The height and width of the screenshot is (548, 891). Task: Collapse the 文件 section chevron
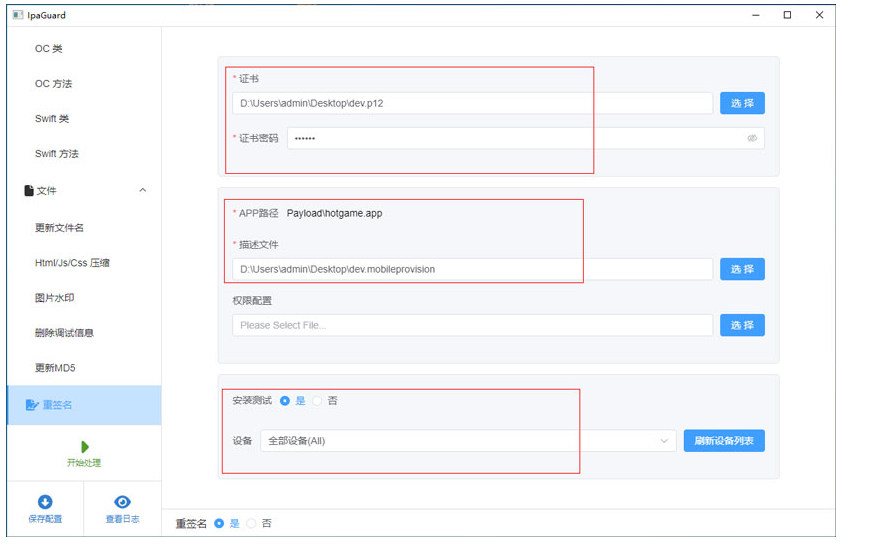point(143,190)
